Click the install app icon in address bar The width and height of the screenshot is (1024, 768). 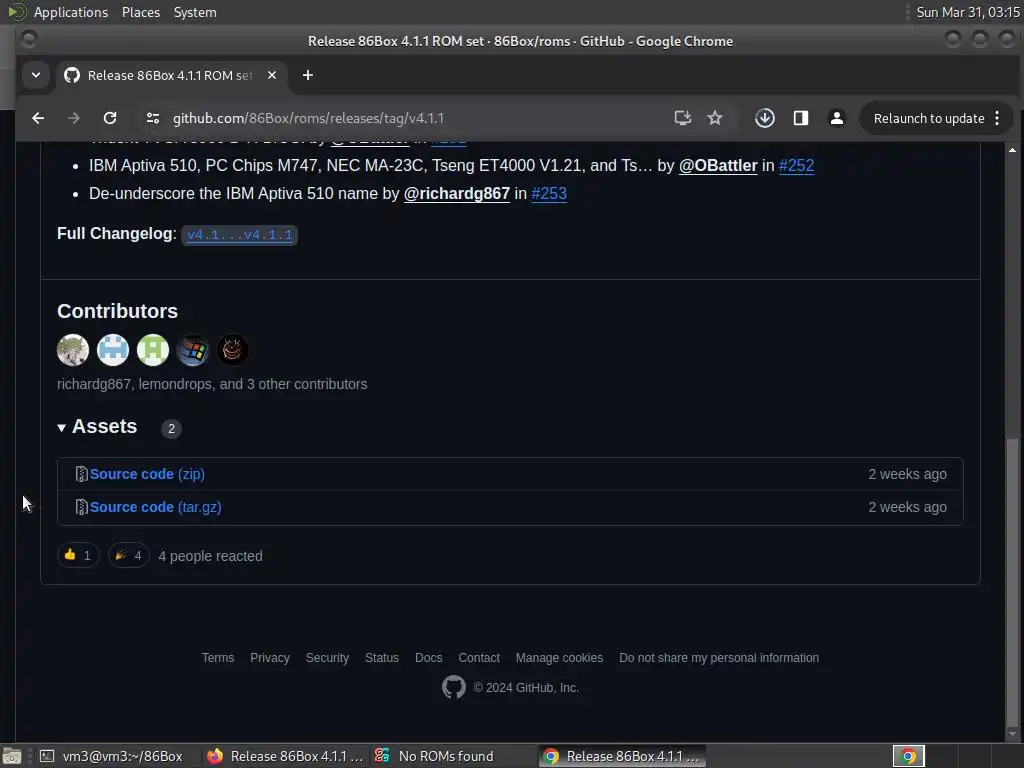pos(682,118)
